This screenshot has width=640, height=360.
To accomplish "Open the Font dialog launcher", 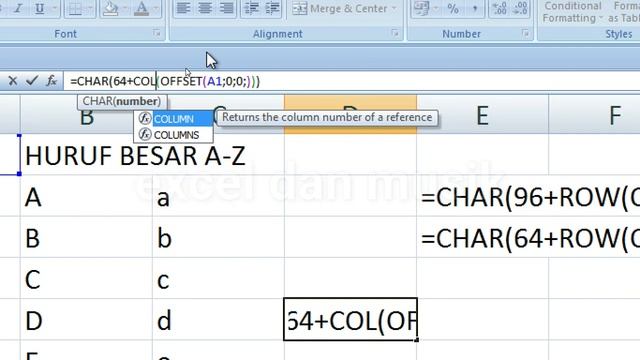I will pyautogui.click(x=157, y=33).
